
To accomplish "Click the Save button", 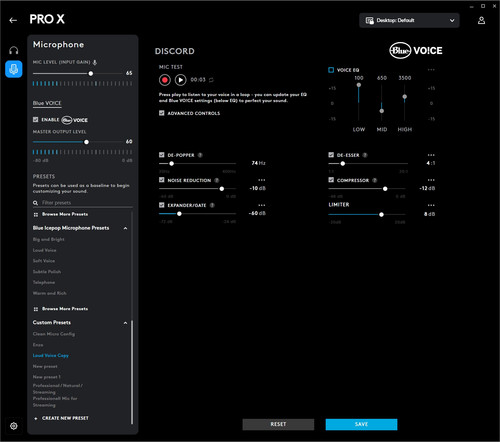I will point(361,424).
